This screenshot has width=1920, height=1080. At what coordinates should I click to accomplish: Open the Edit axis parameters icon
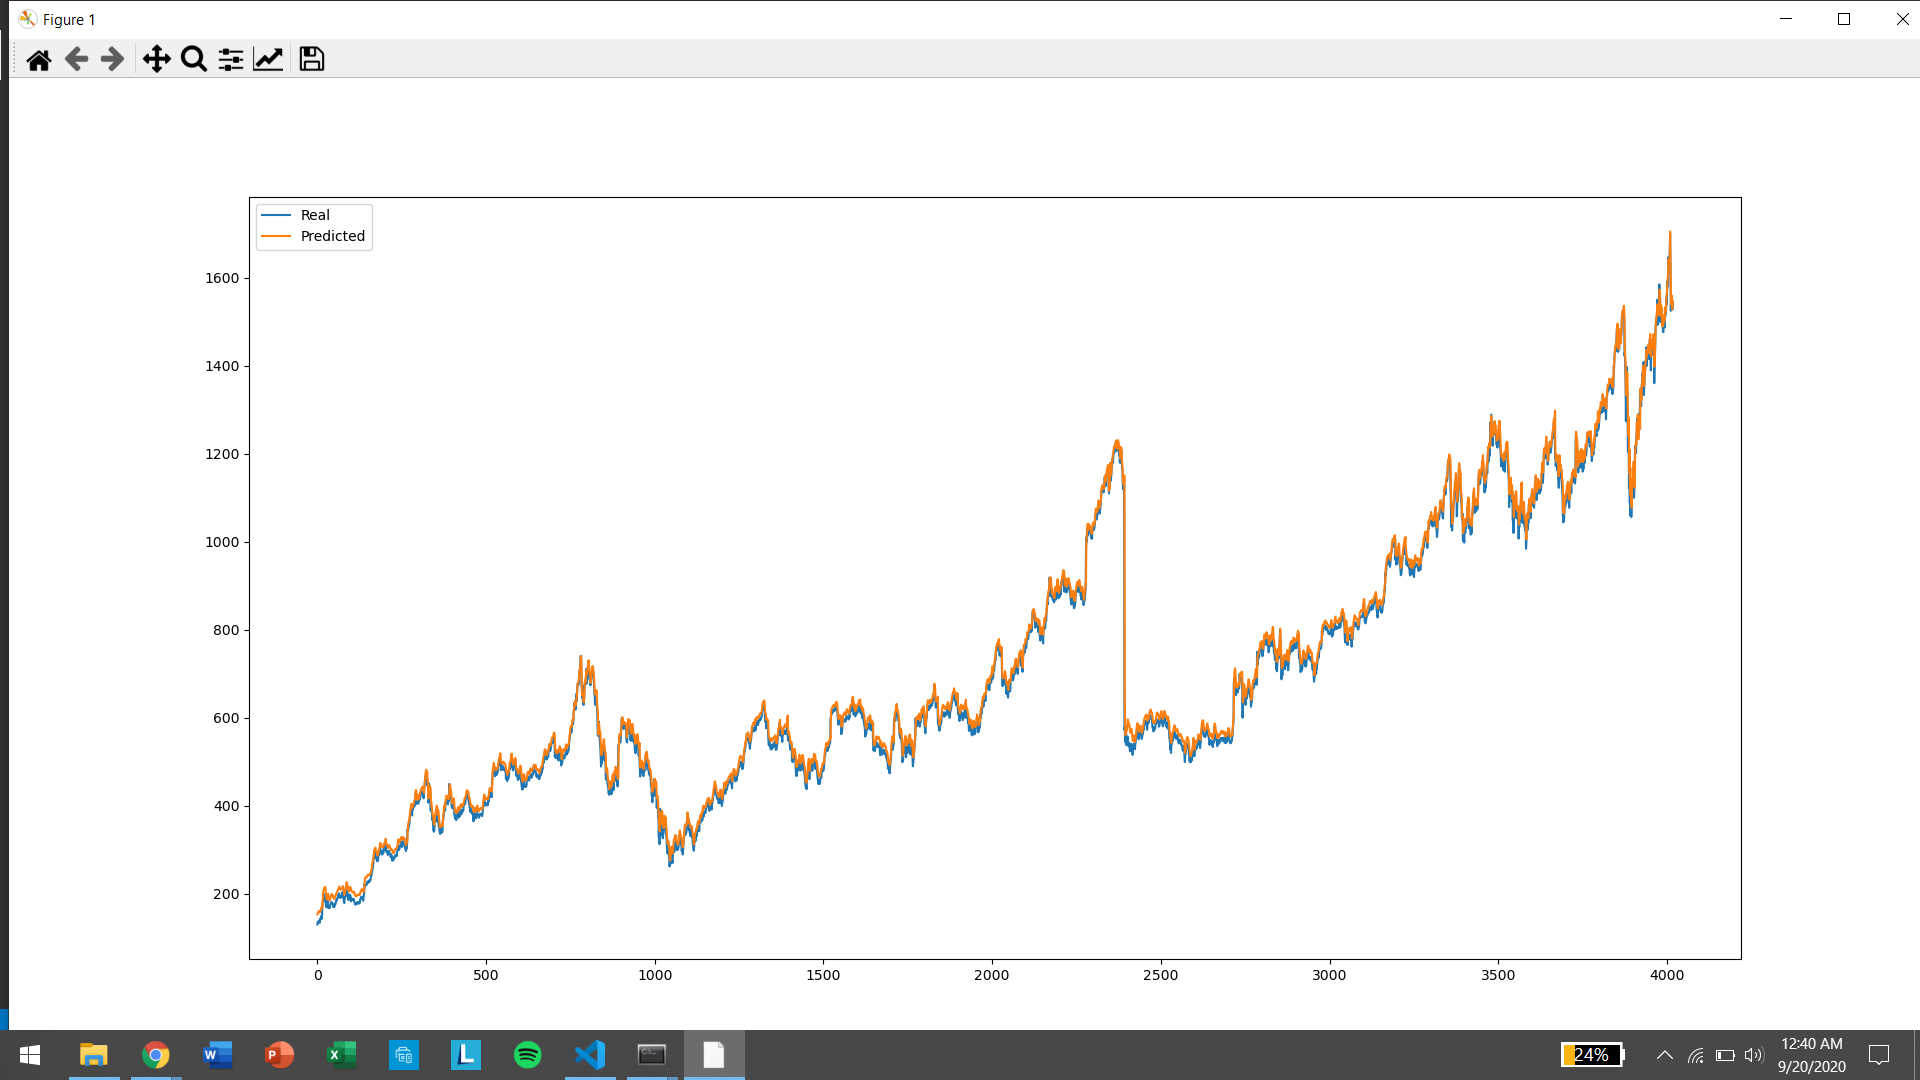268,60
